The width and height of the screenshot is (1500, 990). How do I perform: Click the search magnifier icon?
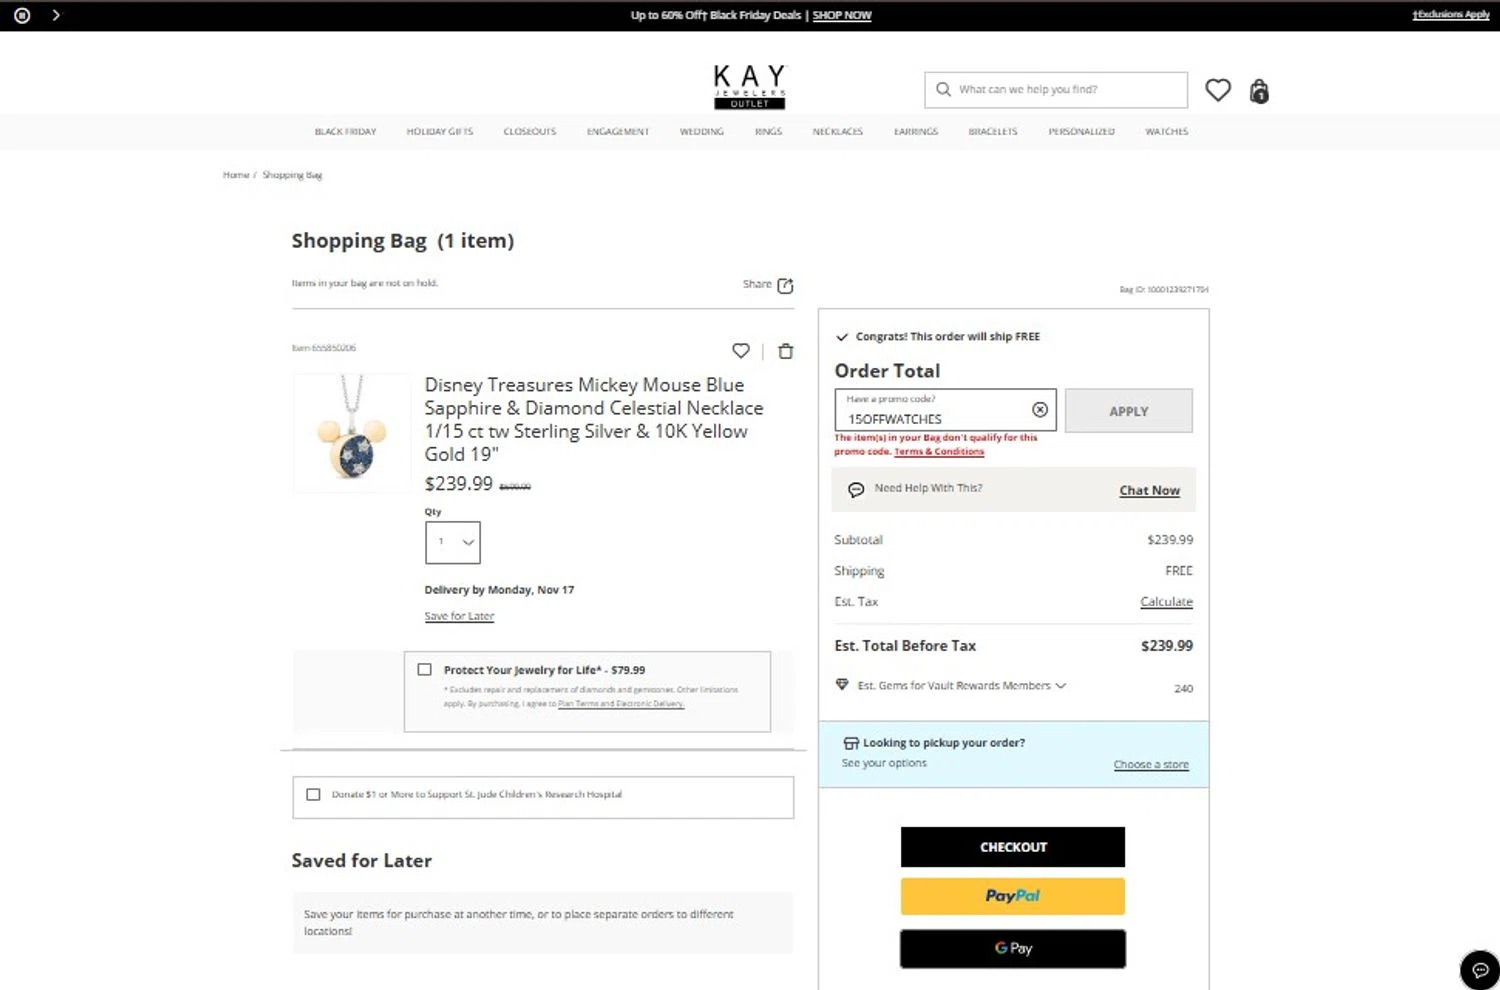click(943, 89)
